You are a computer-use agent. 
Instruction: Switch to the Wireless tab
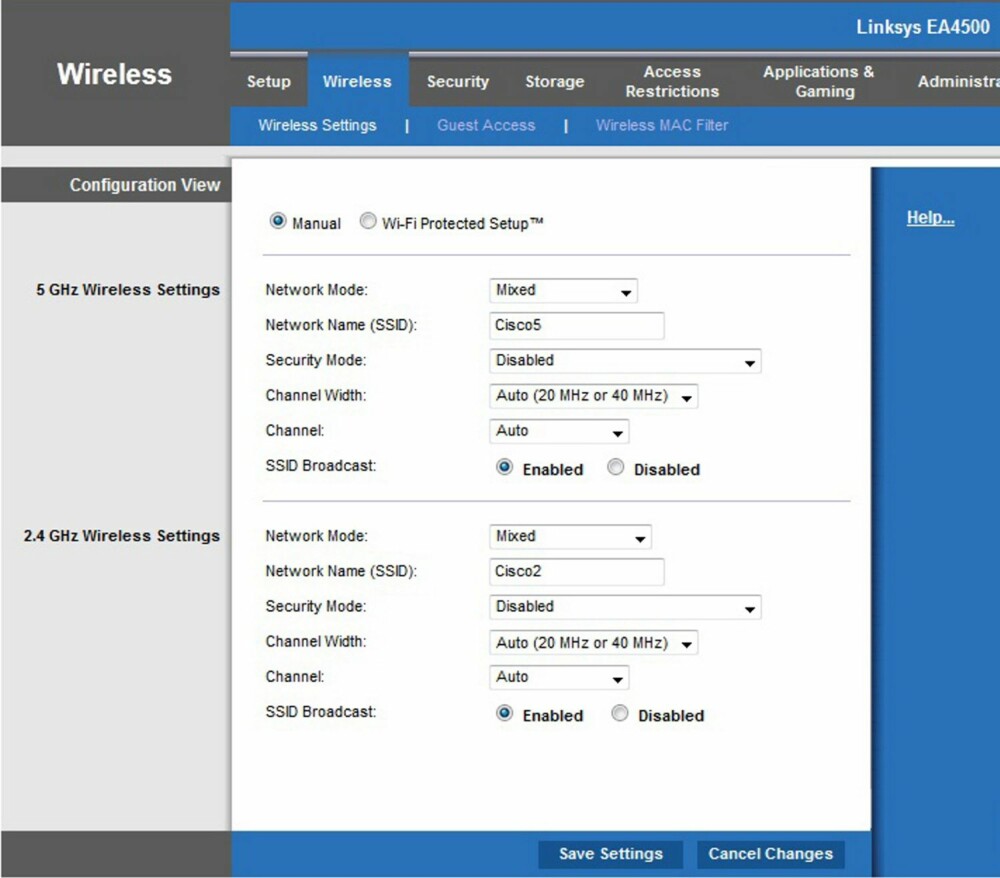357,82
